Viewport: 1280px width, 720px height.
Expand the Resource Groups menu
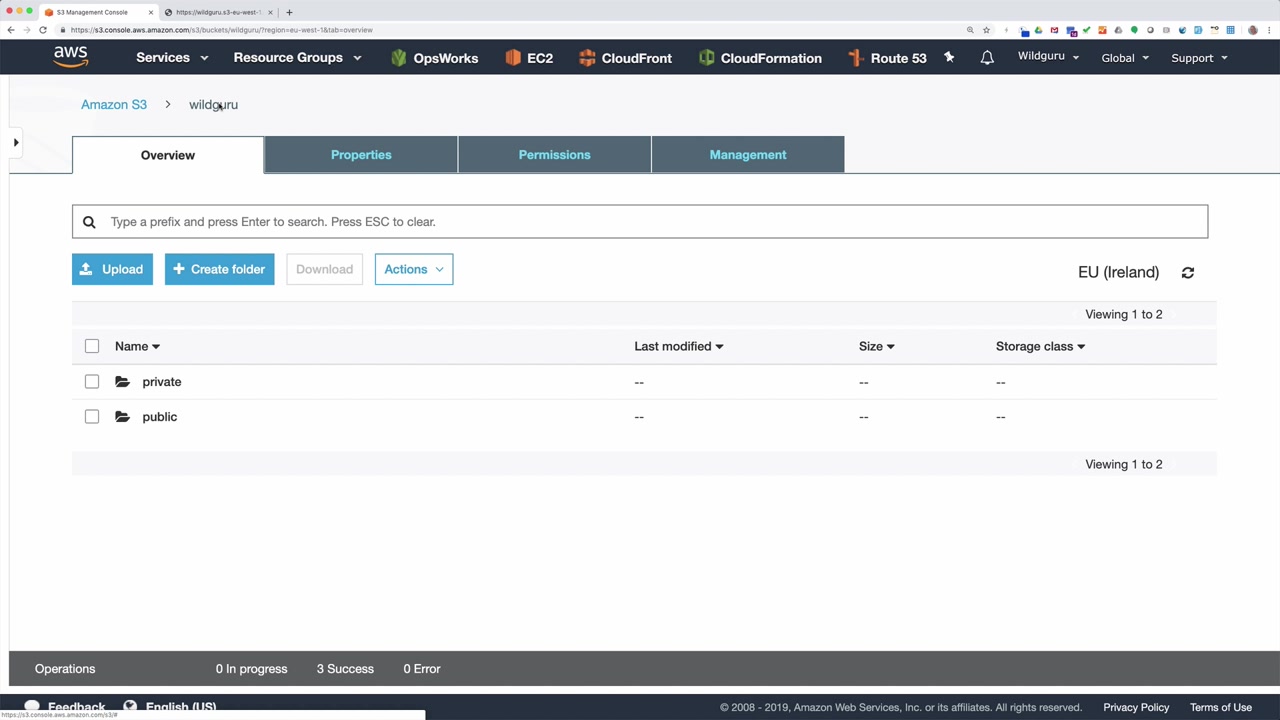pos(297,58)
